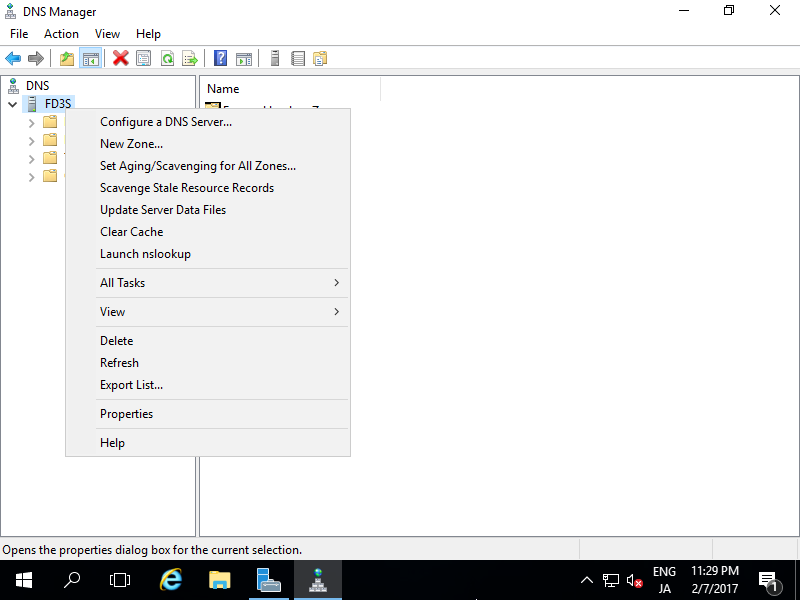This screenshot has height=600, width=800.
Task: Open help via the blue Help toolbar icon
Action: point(219,57)
